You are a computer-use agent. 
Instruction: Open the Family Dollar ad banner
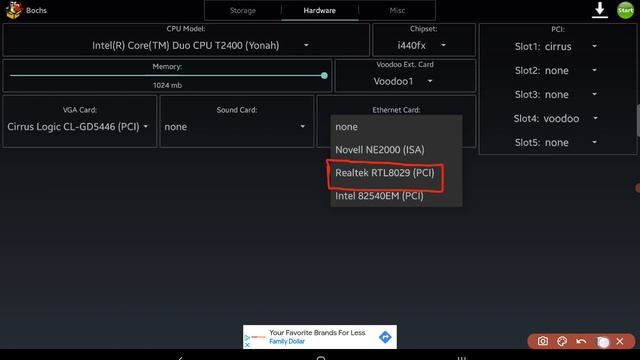320,337
